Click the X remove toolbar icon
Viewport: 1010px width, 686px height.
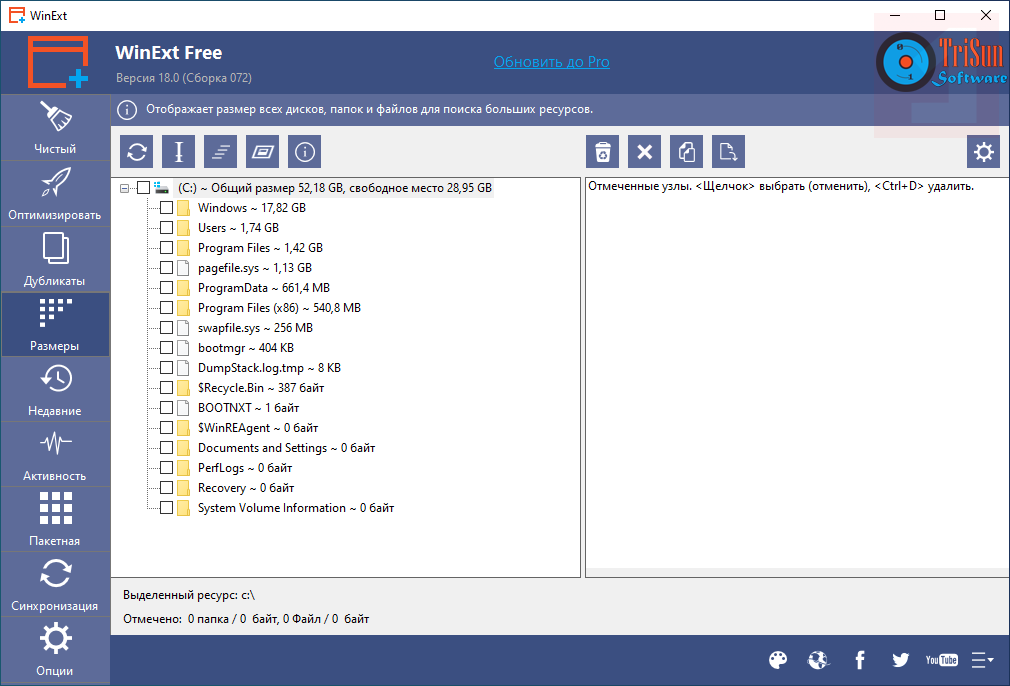(x=644, y=152)
